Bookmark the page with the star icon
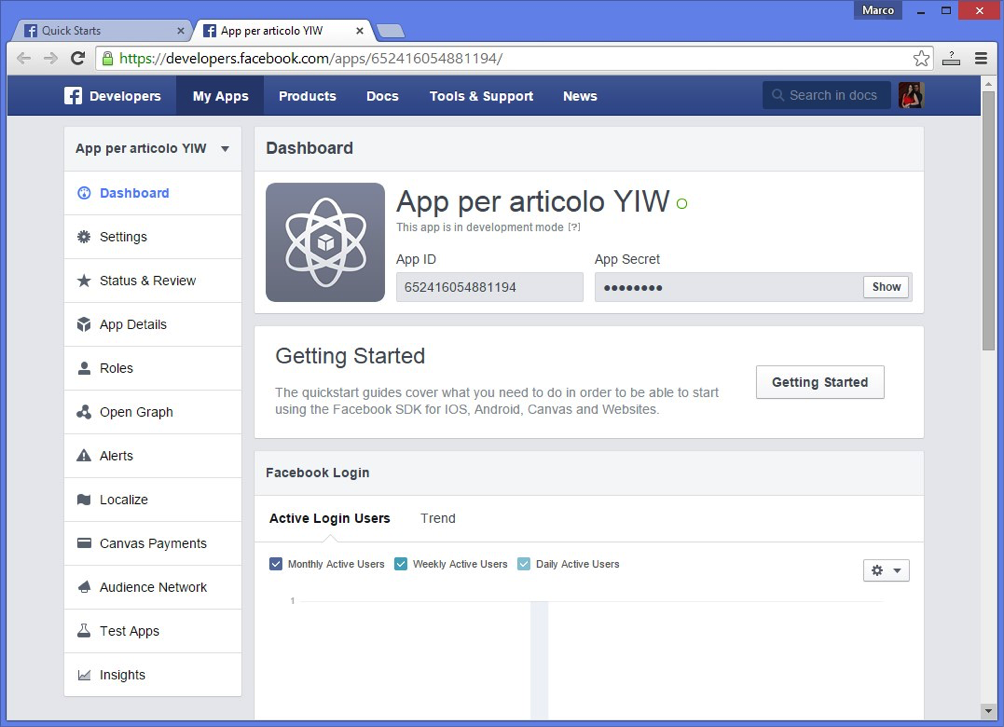This screenshot has height=727, width=1004. click(x=921, y=58)
